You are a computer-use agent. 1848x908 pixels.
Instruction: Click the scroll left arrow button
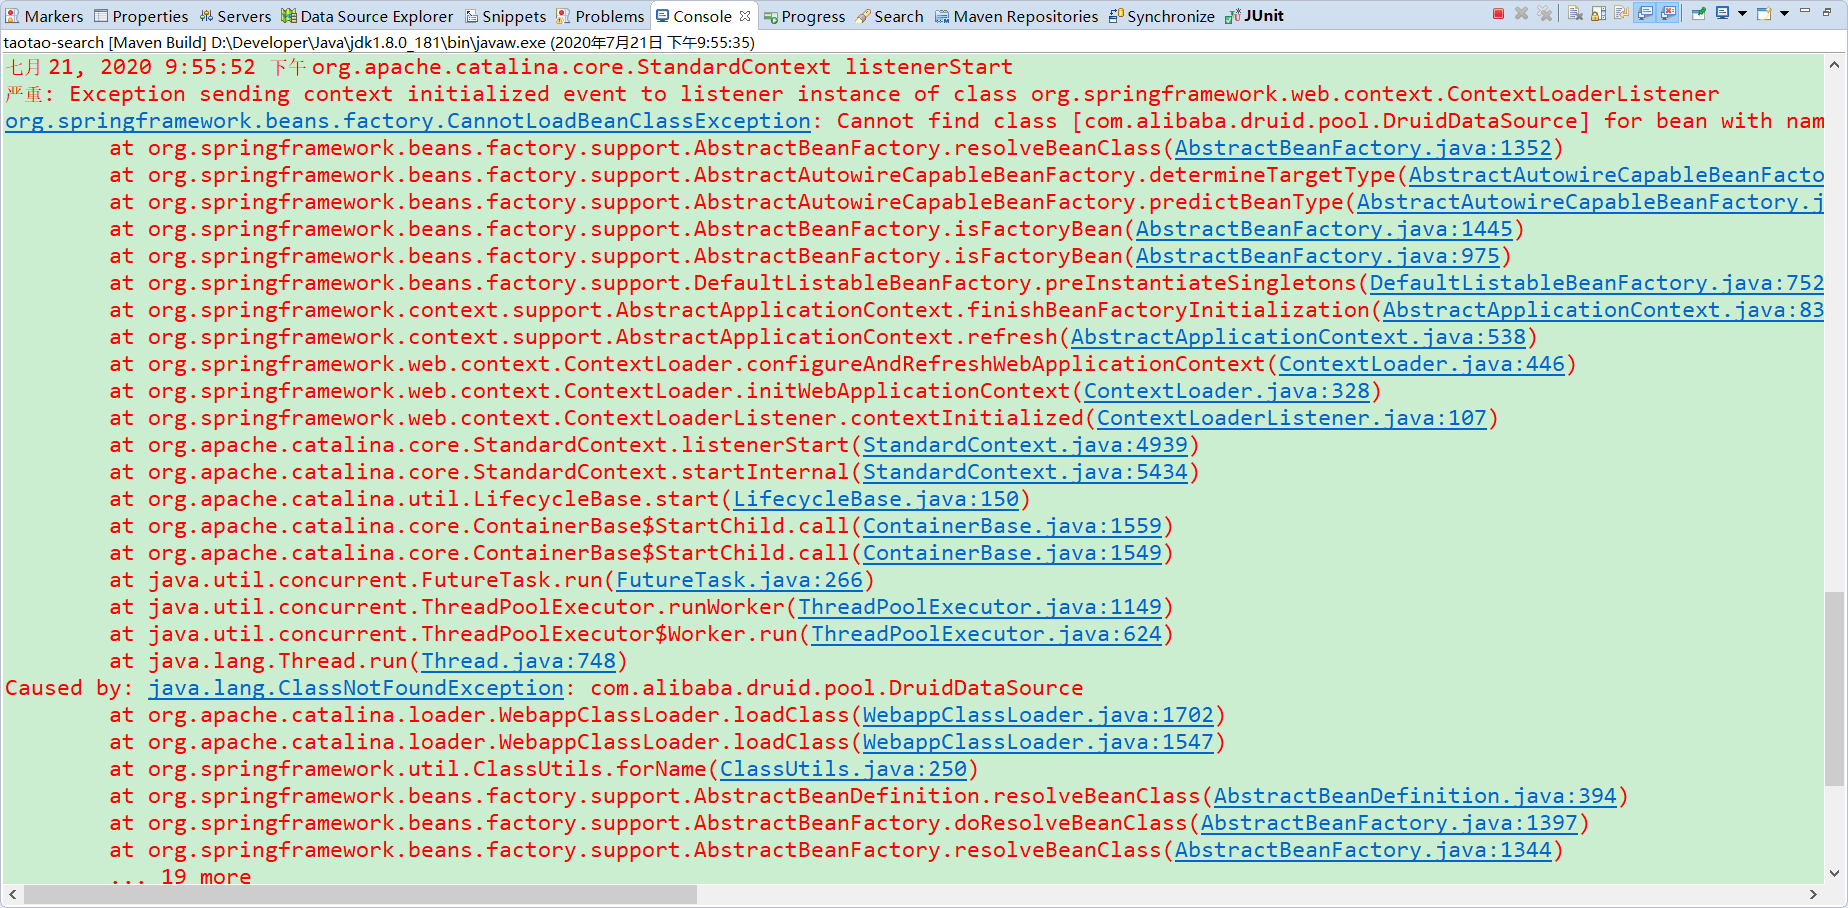point(12,894)
